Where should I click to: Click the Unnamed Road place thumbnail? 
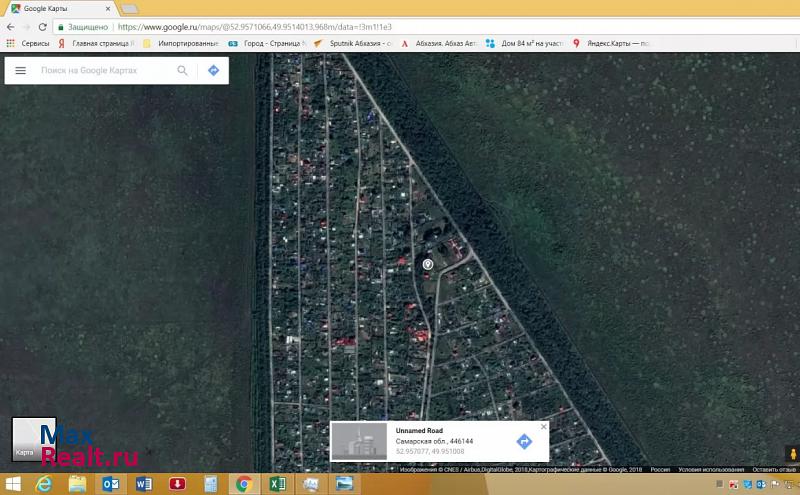[x=361, y=441]
